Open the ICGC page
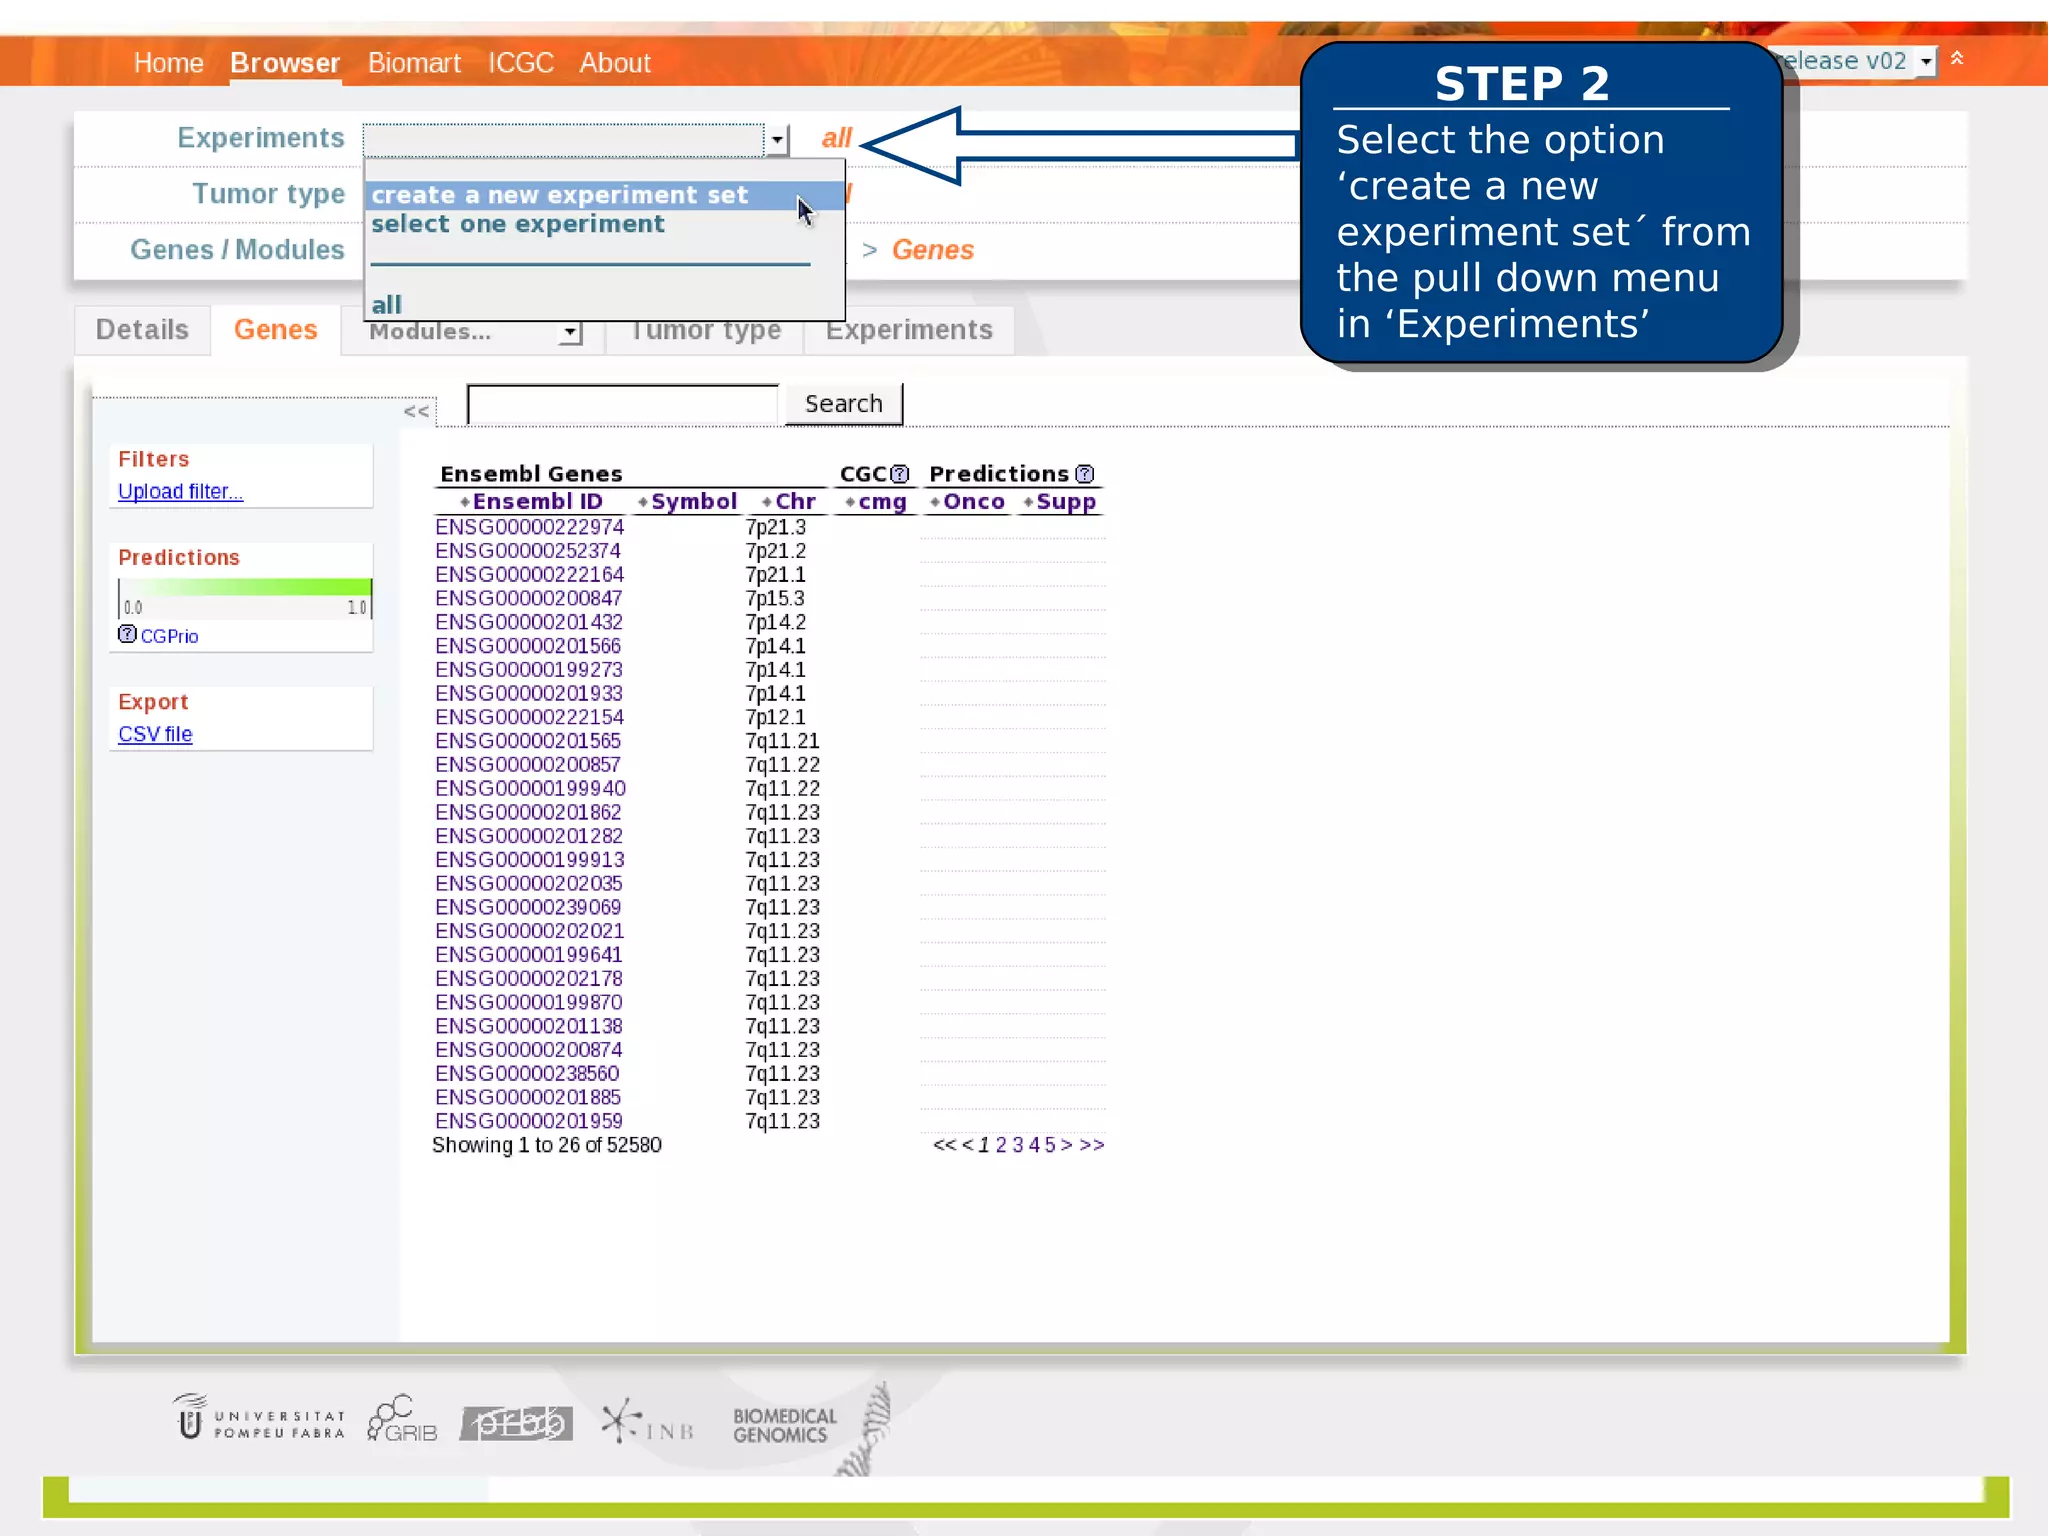The width and height of the screenshot is (2048, 1536). click(x=520, y=63)
